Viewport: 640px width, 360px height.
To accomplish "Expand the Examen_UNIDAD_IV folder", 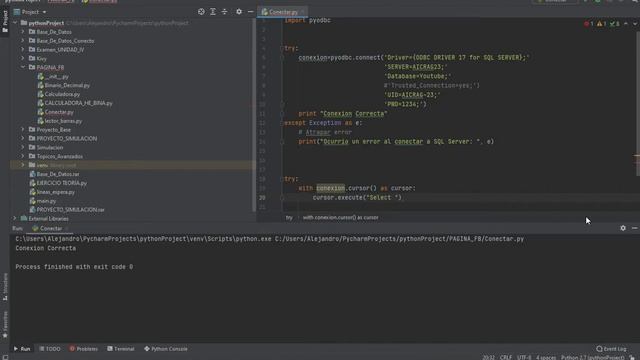I will tap(23, 49).
